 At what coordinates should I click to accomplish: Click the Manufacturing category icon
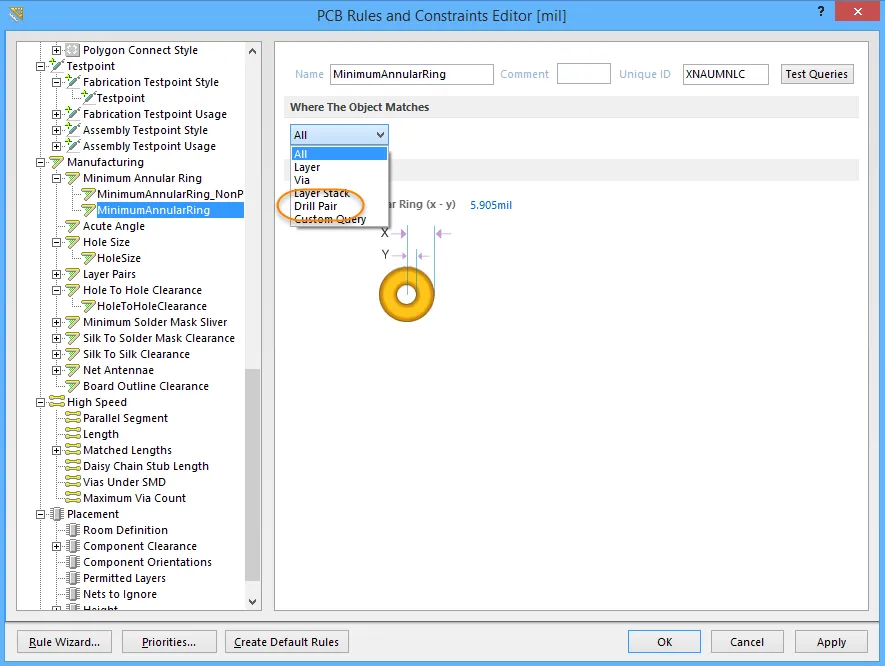pos(56,162)
